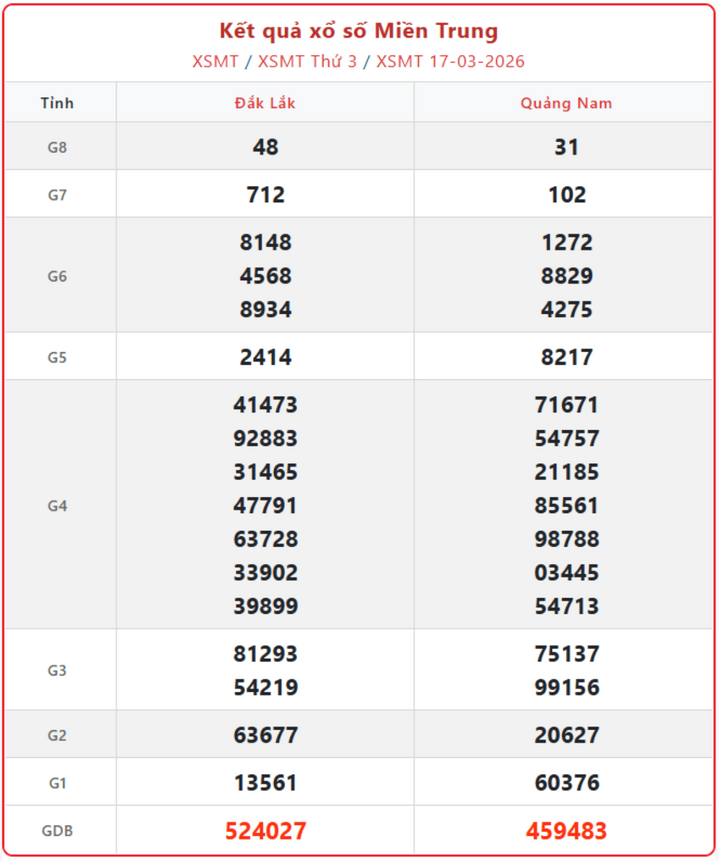Click Đắk Lắk G8 number 48
Image resolution: width=720 pixels, height=861 pixels.
click(265, 147)
